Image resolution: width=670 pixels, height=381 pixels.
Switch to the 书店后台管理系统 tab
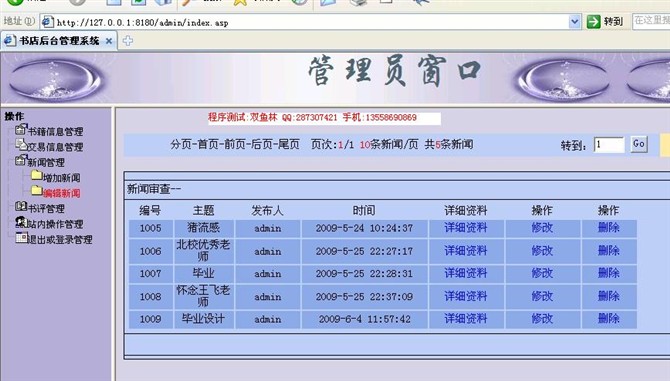(59, 41)
